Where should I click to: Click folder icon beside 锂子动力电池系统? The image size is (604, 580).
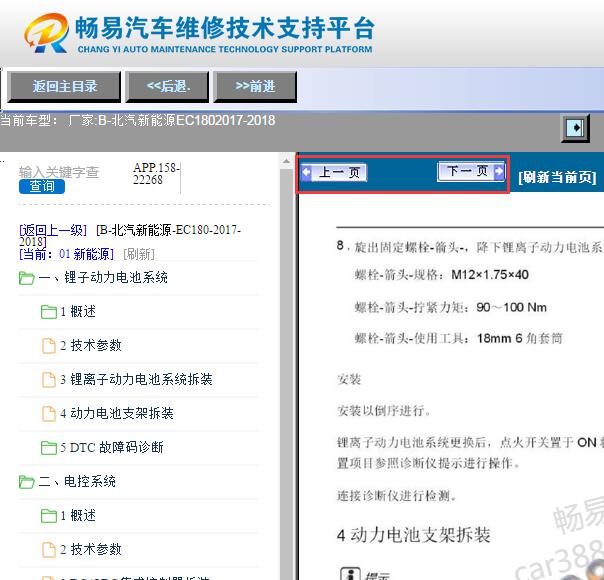tap(27, 278)
